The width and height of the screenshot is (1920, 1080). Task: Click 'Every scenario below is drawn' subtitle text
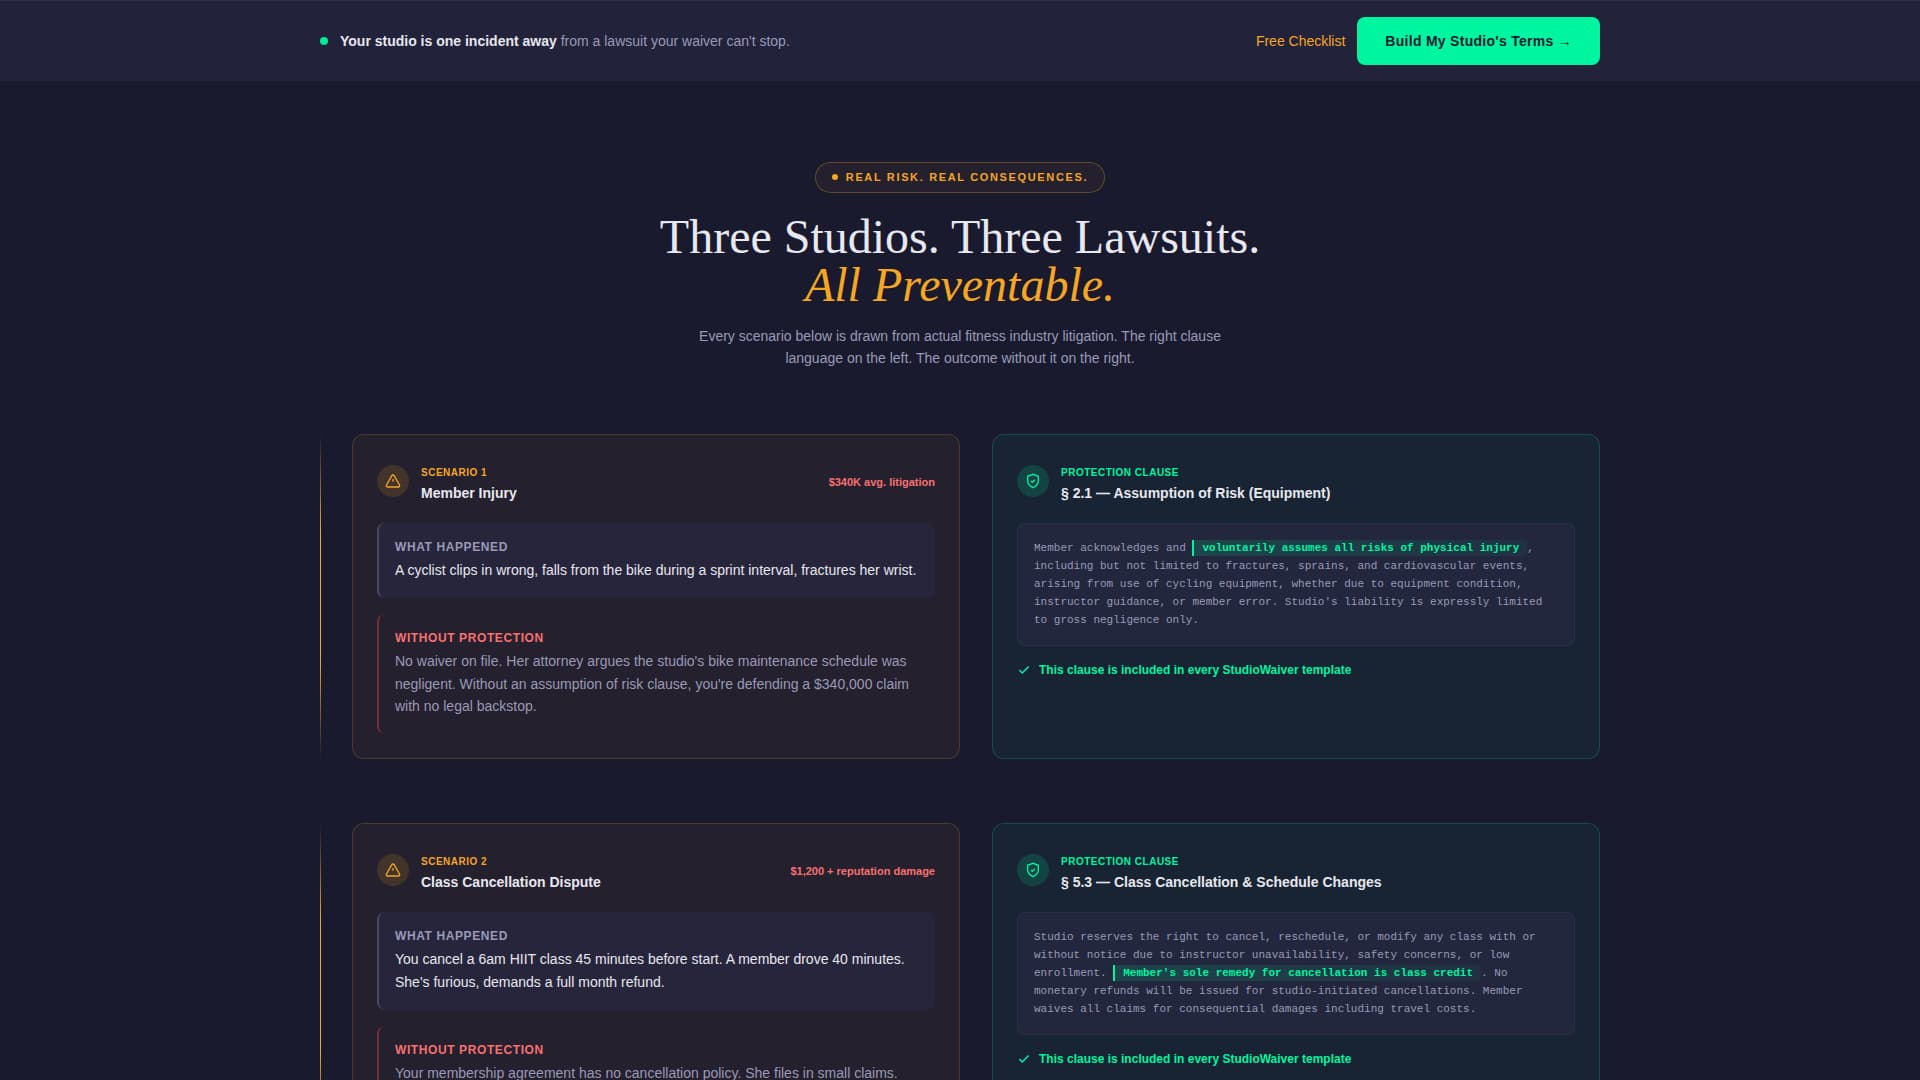(x=960, y=347)
